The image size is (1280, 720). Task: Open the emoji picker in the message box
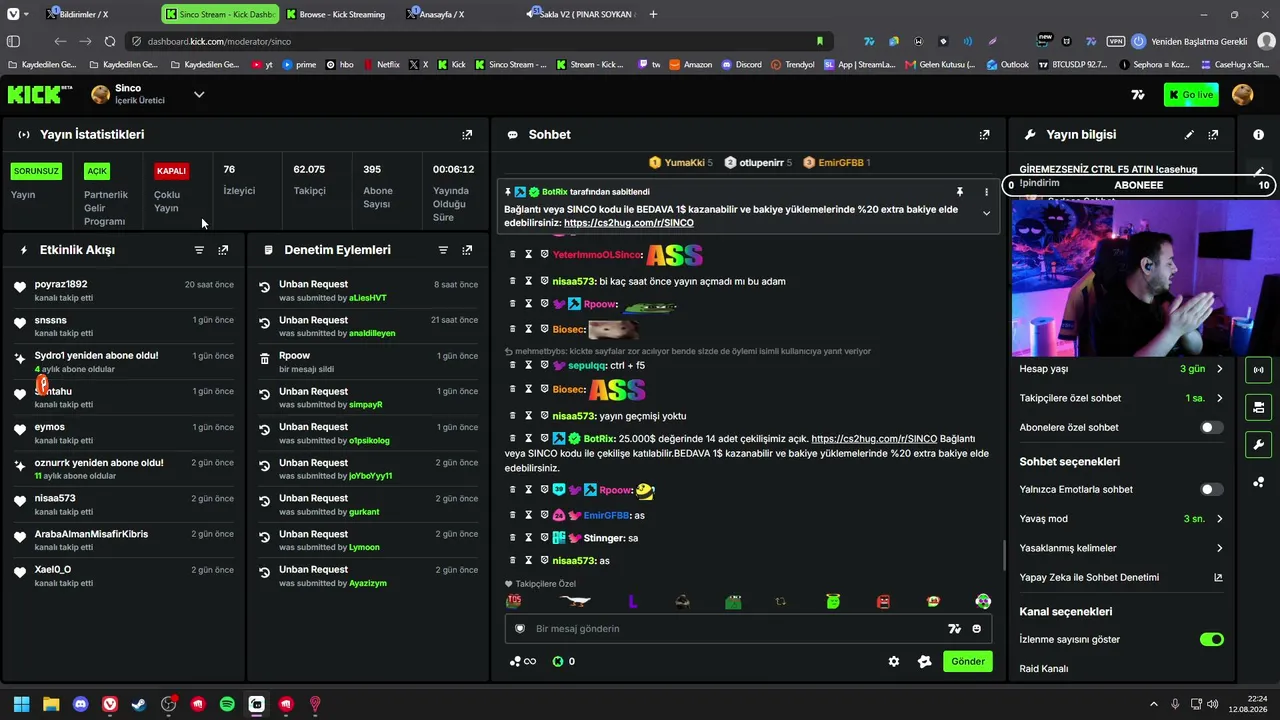[977, 629]
